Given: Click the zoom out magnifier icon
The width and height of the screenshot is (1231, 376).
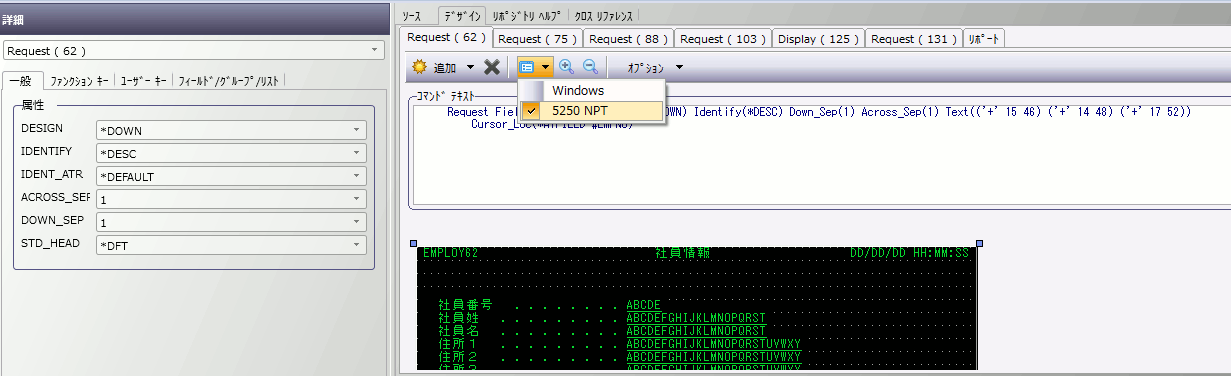Looking at the screenshot, I should (x=590, y=67).
